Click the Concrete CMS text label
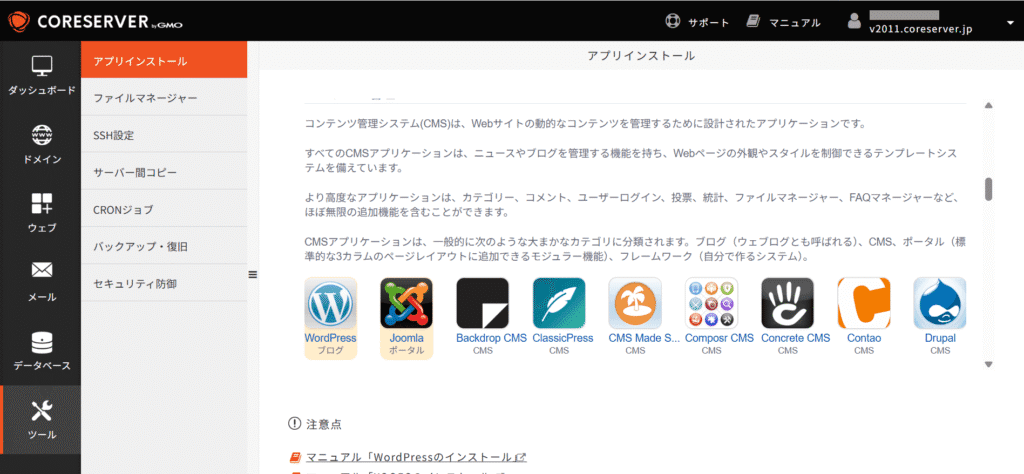Viewport: 1024px width, 474px height. [795, 338]
